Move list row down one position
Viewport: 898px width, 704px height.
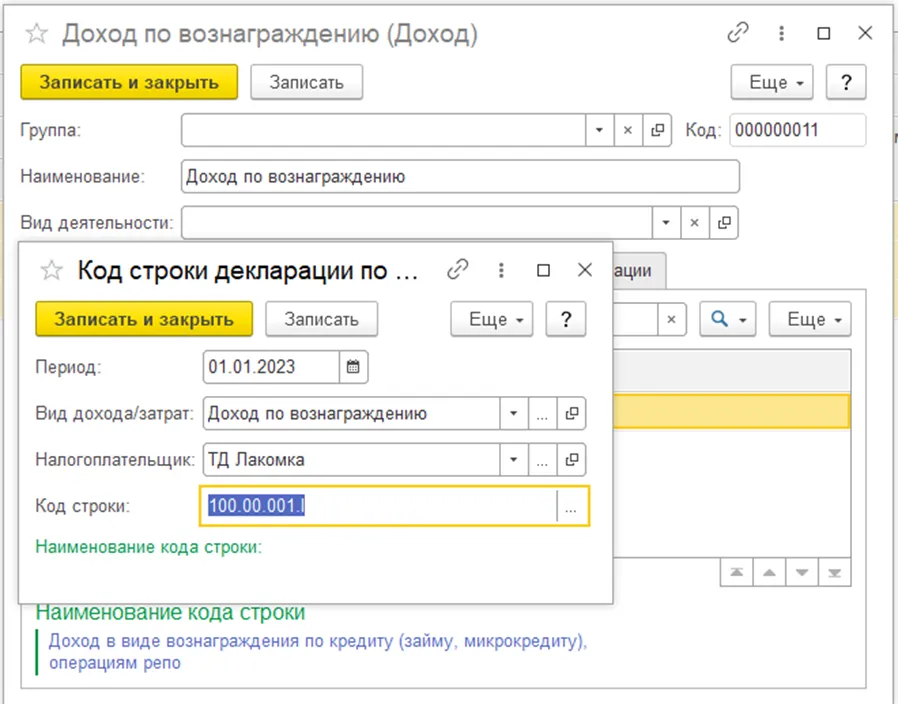pyautogui.click(x=802, y=572)
